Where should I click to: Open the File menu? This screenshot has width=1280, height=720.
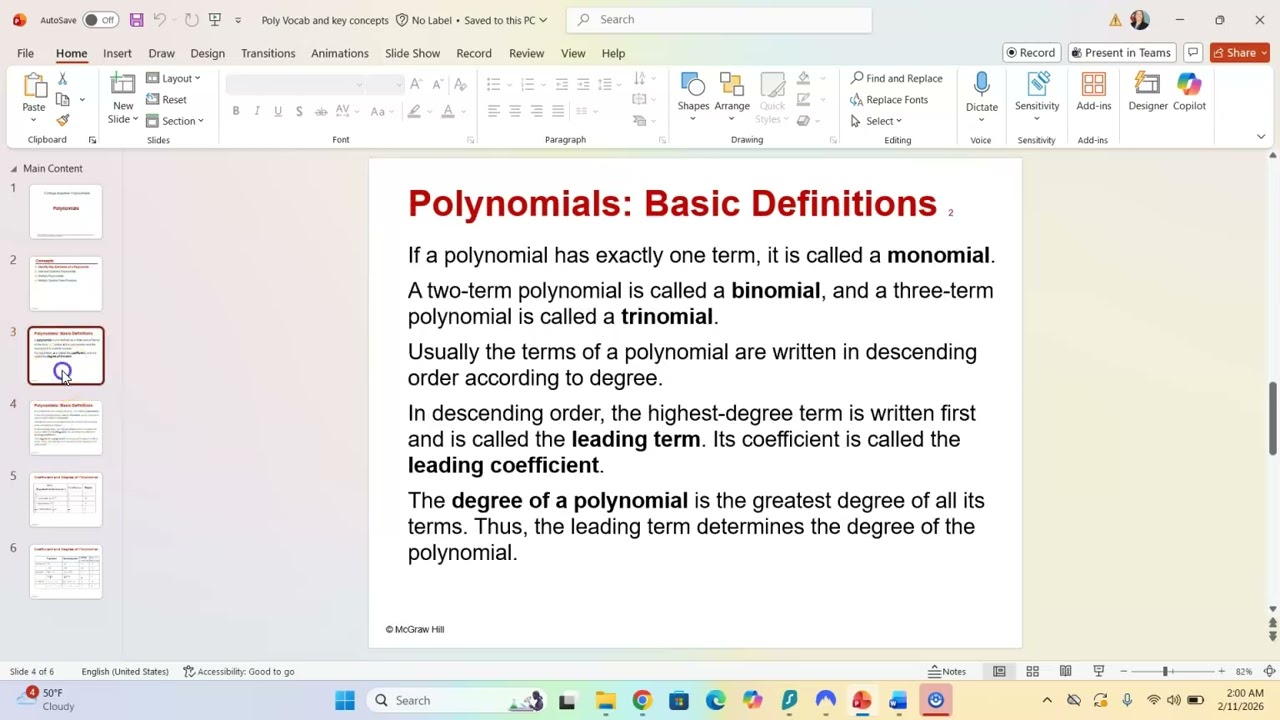tap(25, 53)
